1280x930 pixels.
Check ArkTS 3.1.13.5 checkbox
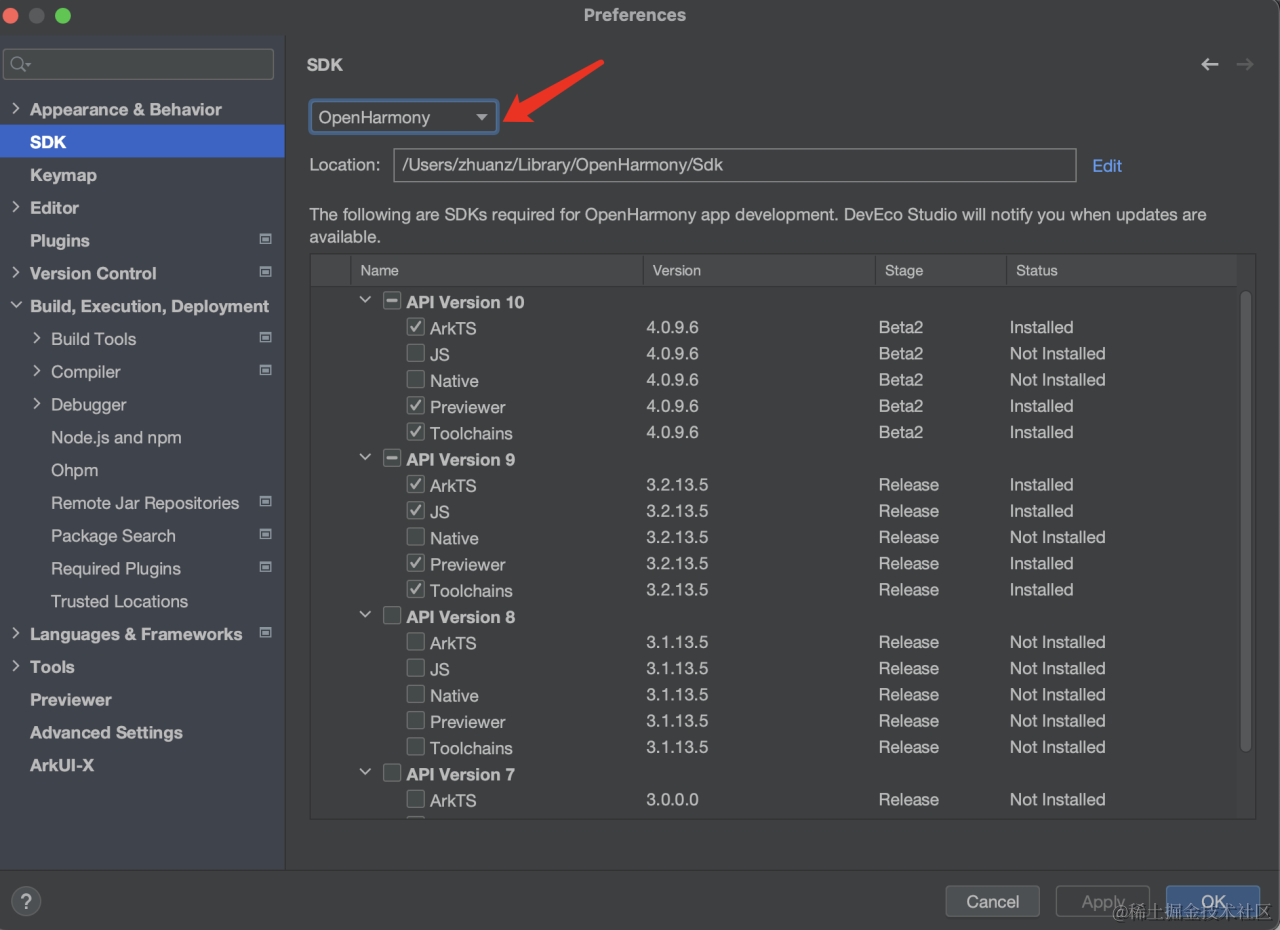416,642
